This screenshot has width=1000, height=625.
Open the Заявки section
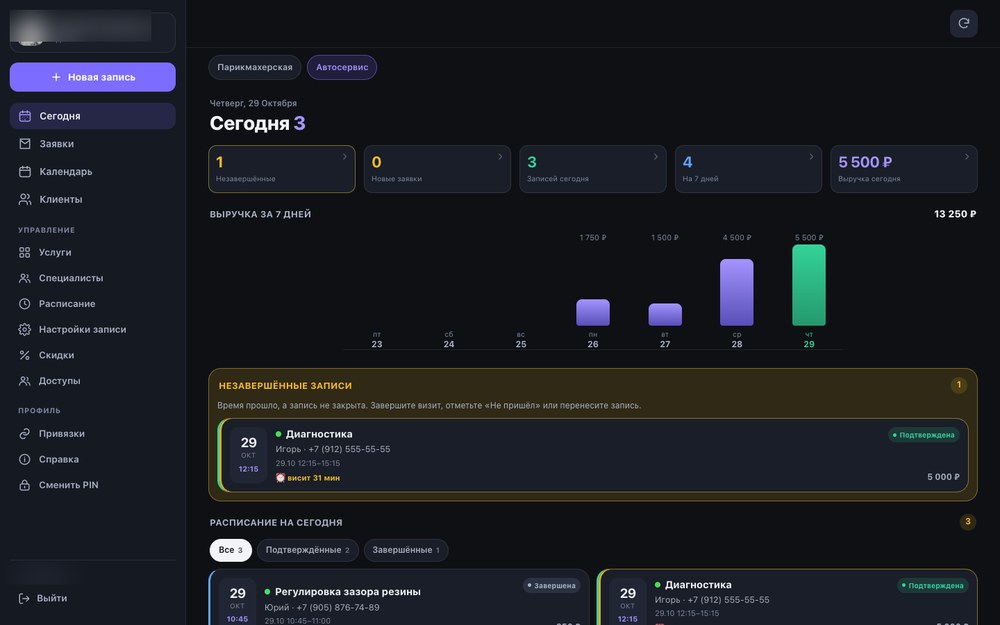tap(92, 144)
